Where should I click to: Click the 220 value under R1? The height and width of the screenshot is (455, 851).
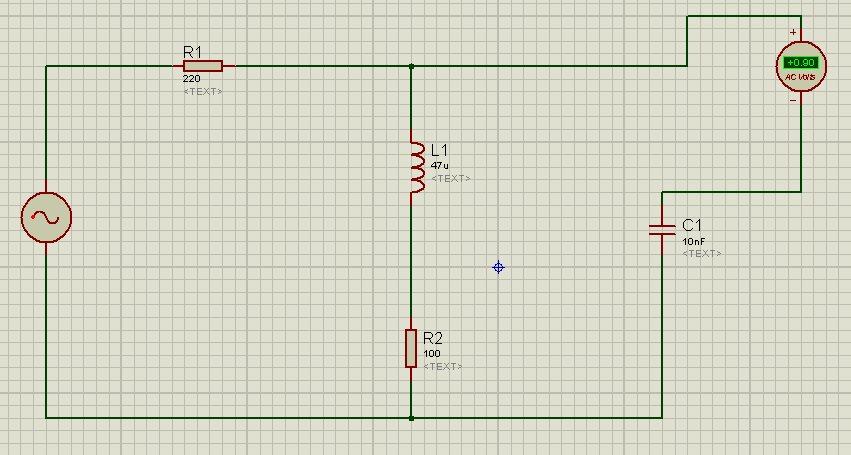tap(192, 79)
